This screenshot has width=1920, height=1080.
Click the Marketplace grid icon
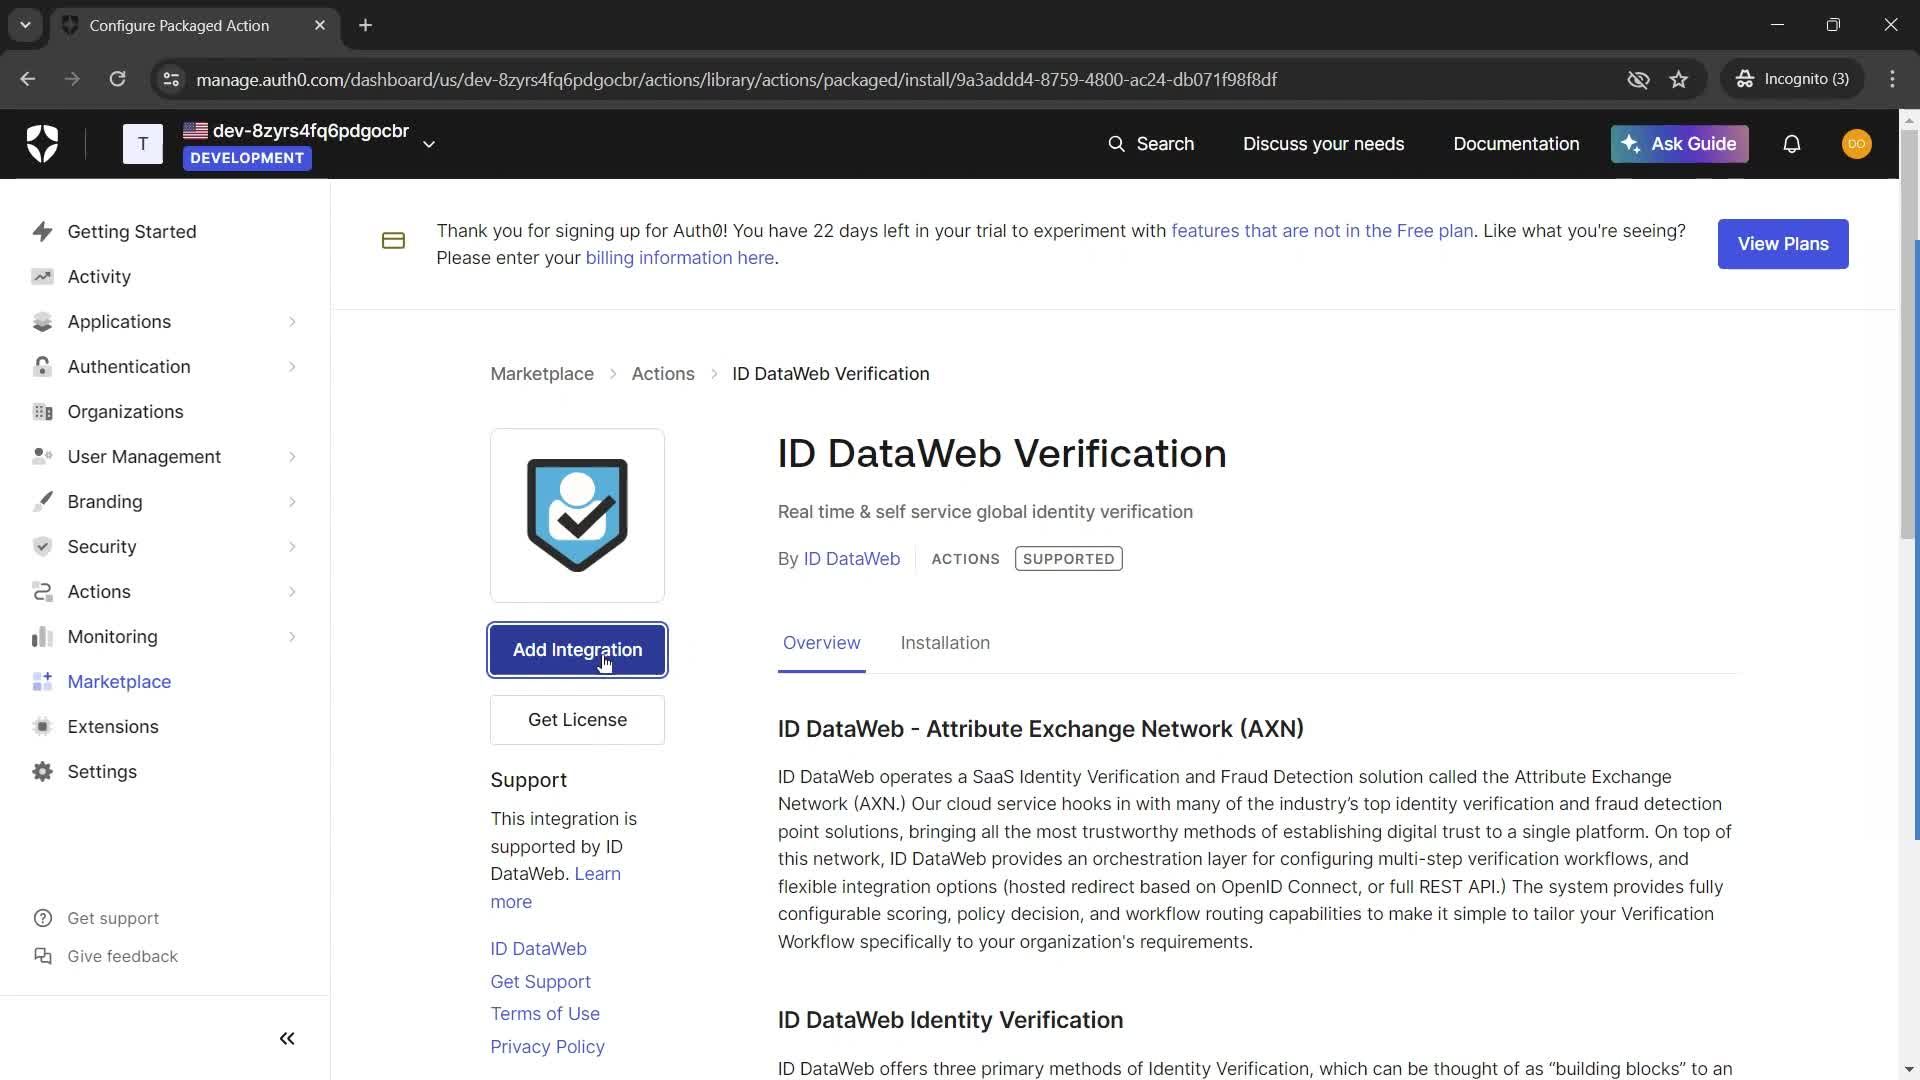(42, 682)
